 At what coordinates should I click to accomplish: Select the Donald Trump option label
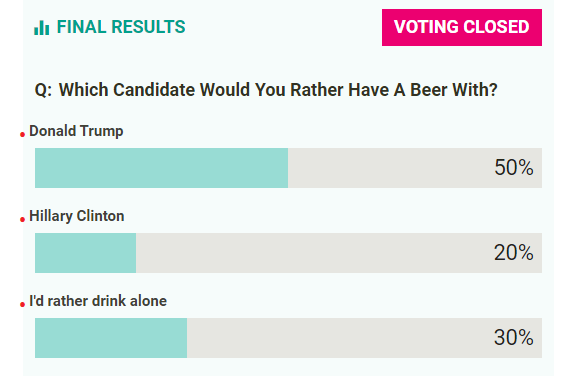click(x=76, y=131)
